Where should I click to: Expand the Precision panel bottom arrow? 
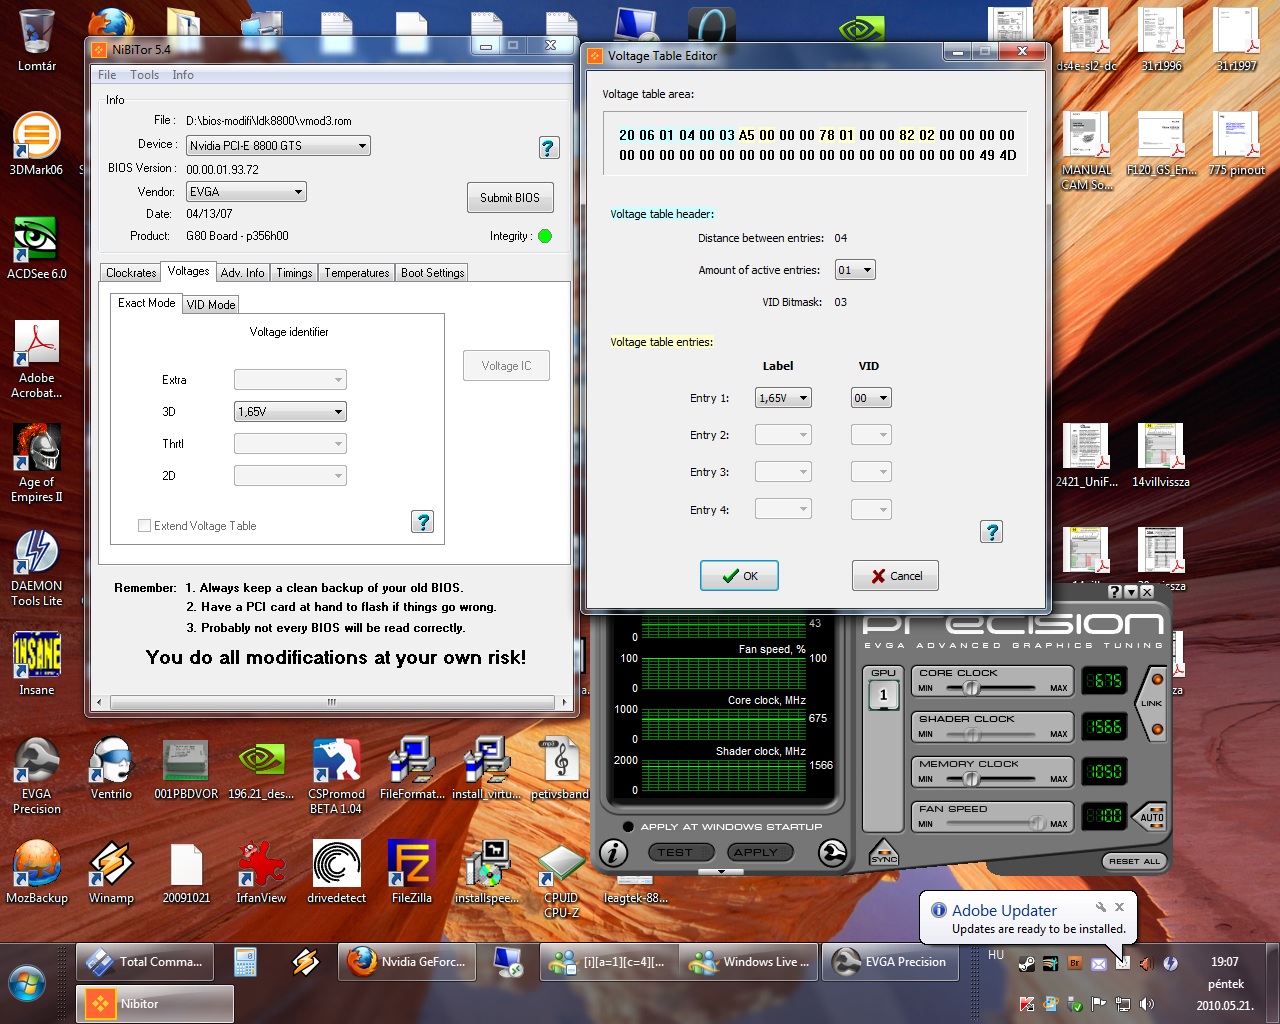point(720,872)
